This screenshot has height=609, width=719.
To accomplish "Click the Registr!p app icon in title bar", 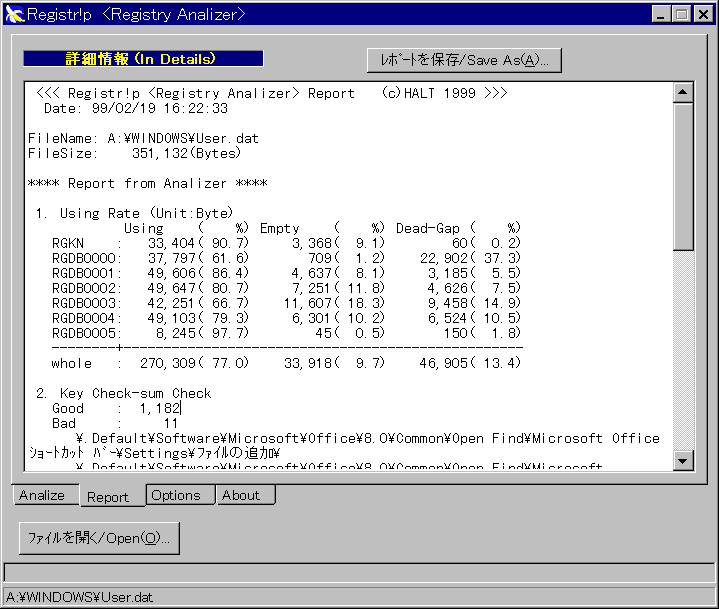I will pos(14,14).
